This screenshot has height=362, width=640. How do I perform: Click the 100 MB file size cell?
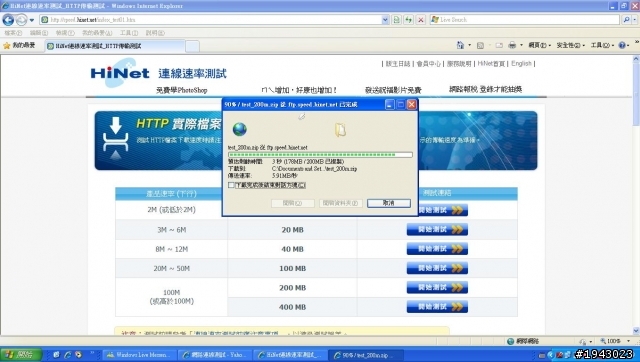click(292, 268)
